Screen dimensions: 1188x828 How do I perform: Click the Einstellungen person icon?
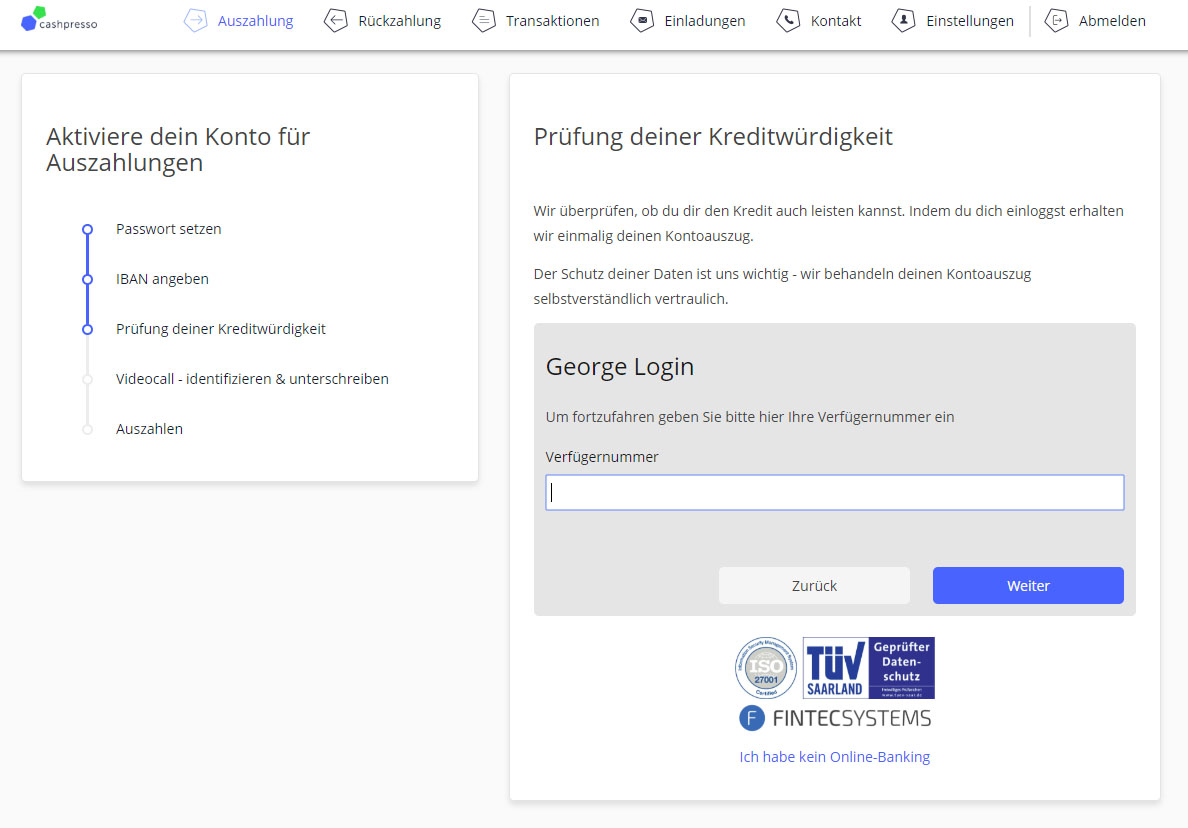[904, 21]
